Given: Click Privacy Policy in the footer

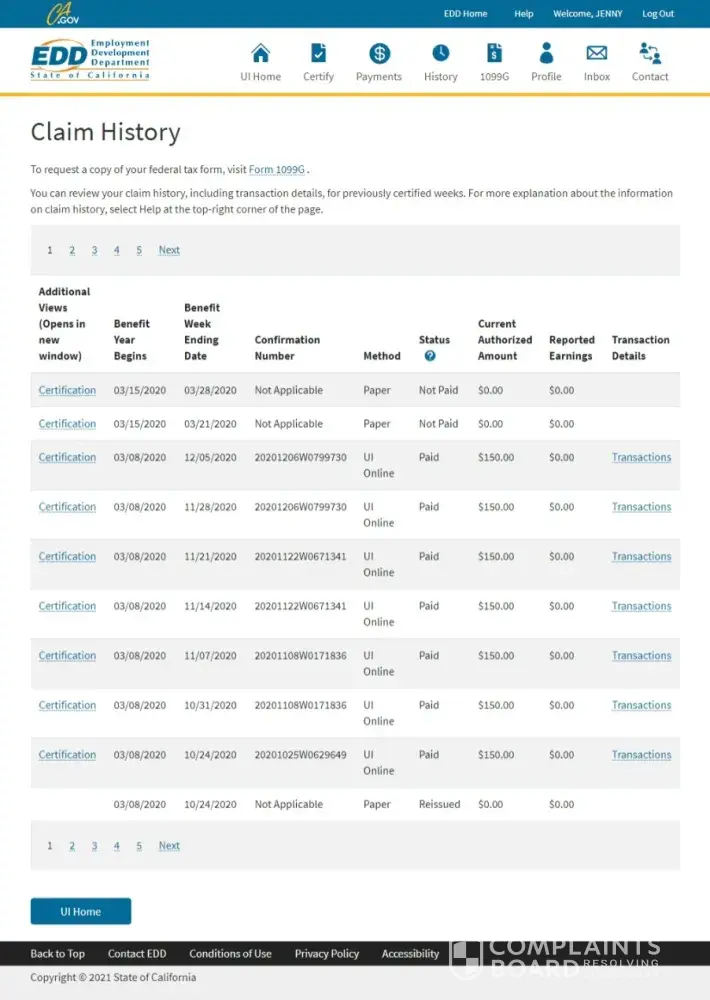Looking at the screenshot, I should pos(326,954).
